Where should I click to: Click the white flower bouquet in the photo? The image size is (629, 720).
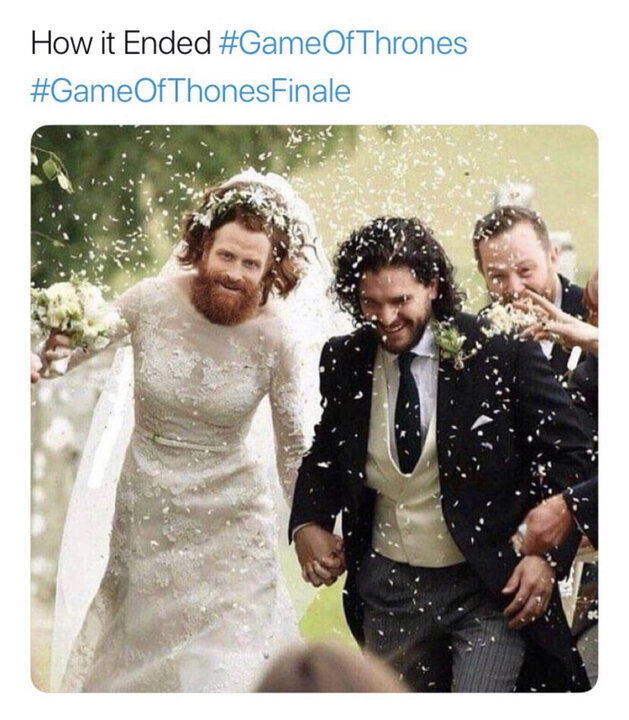[x=71, y=313]
